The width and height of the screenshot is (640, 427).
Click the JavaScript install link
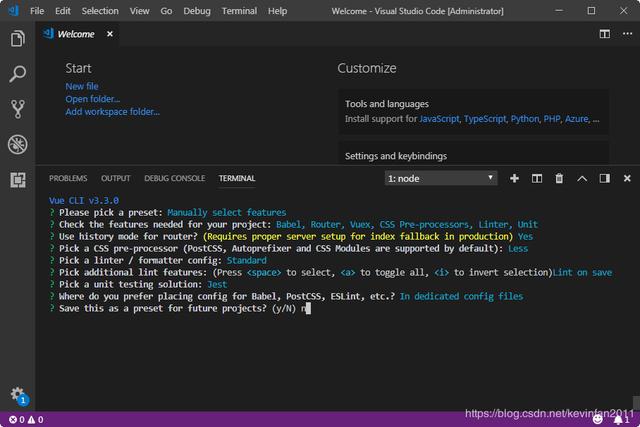439,119
